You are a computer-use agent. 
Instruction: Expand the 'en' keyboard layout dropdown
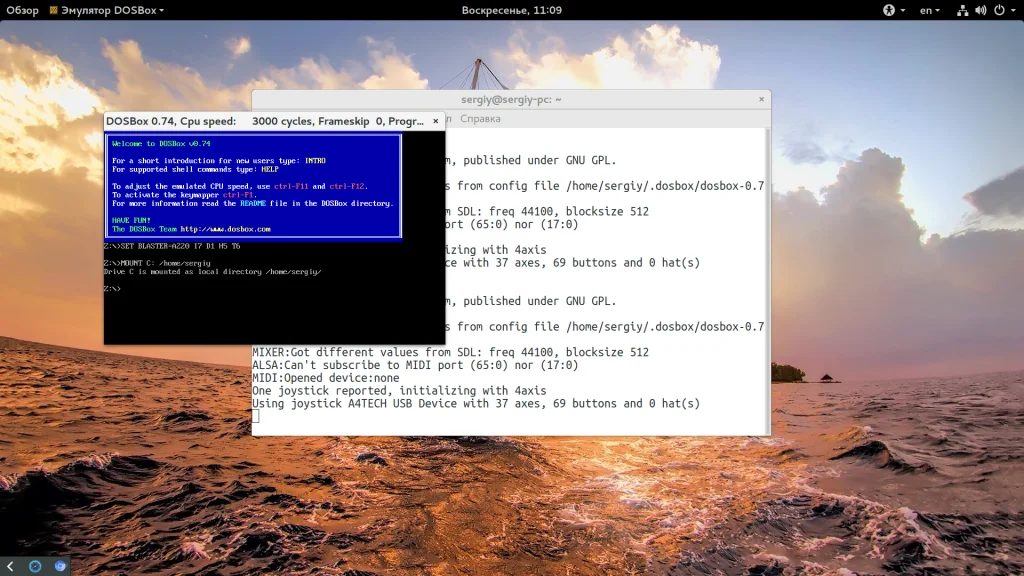[x=930, y=10]
